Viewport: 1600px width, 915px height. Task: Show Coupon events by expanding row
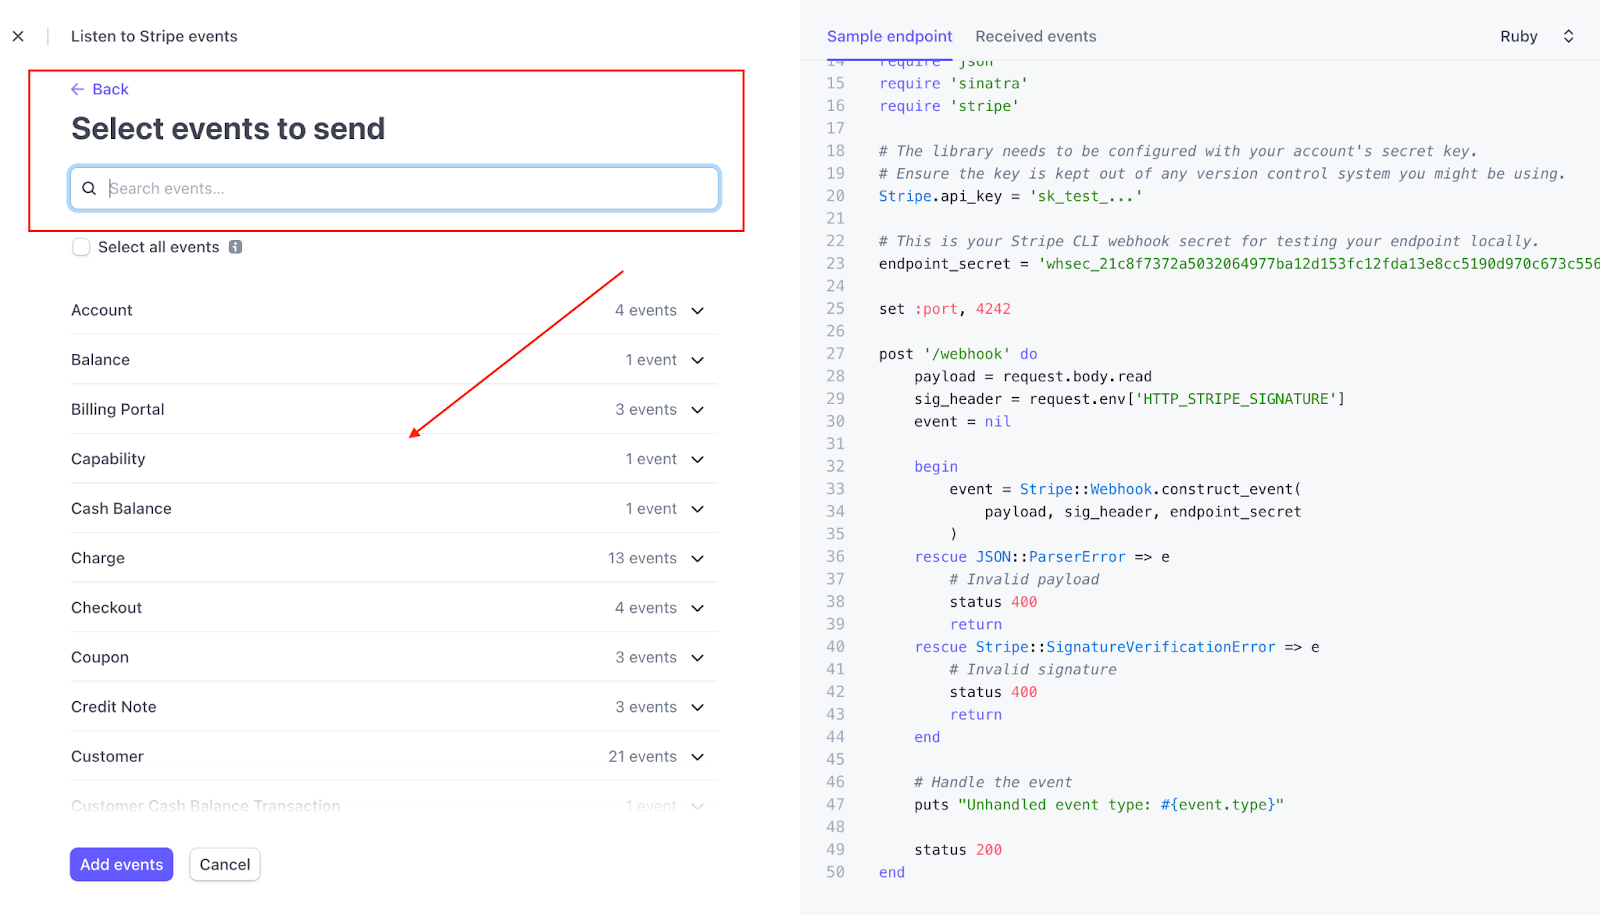point(697,658)
